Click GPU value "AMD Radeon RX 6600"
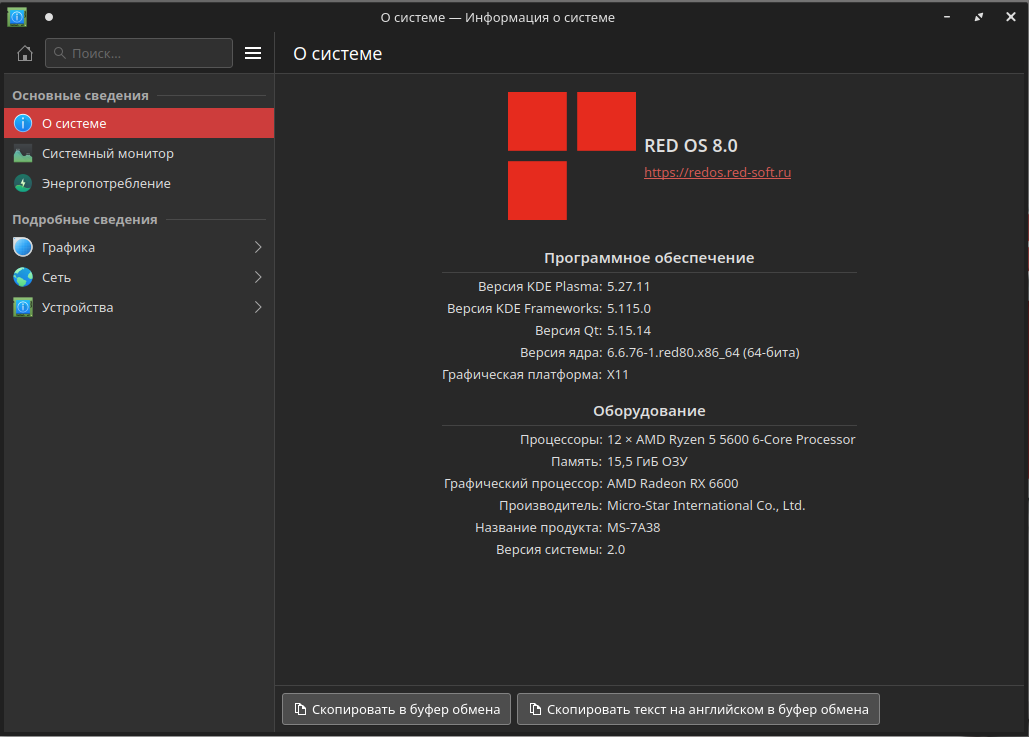 click(x=673, y=484)
